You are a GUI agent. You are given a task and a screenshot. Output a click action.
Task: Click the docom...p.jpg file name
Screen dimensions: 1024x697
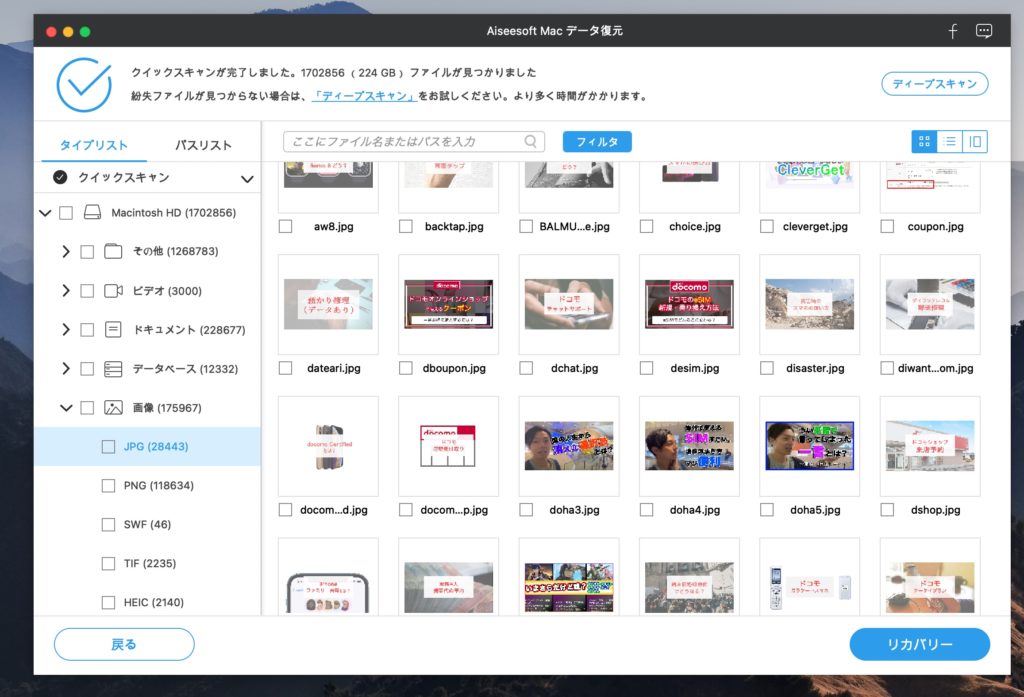[454, 510]
